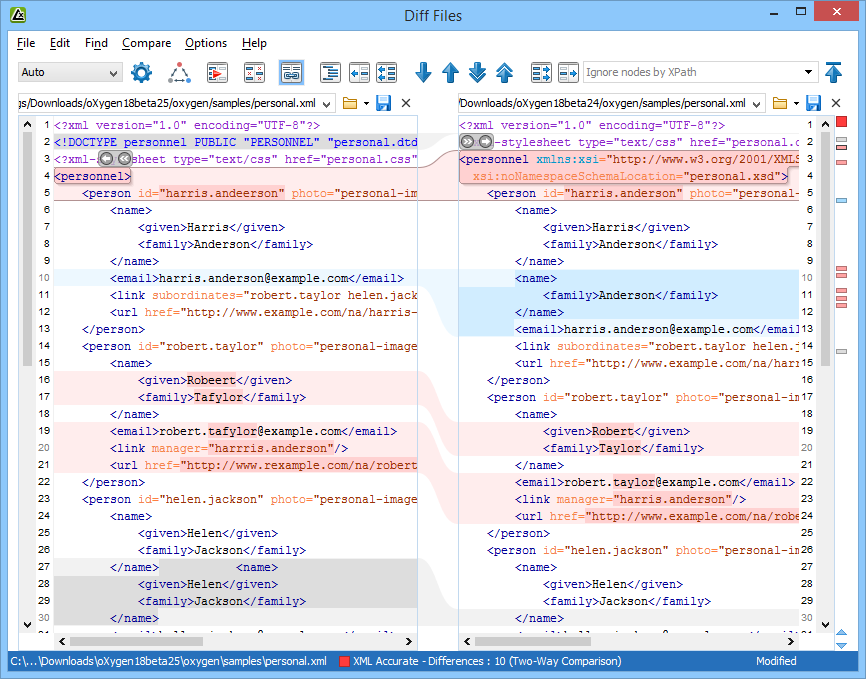This screenshot has height=679, width=866.
Task: Open the Compare menu
Action: pyautogui.click(x=146, y=43)
